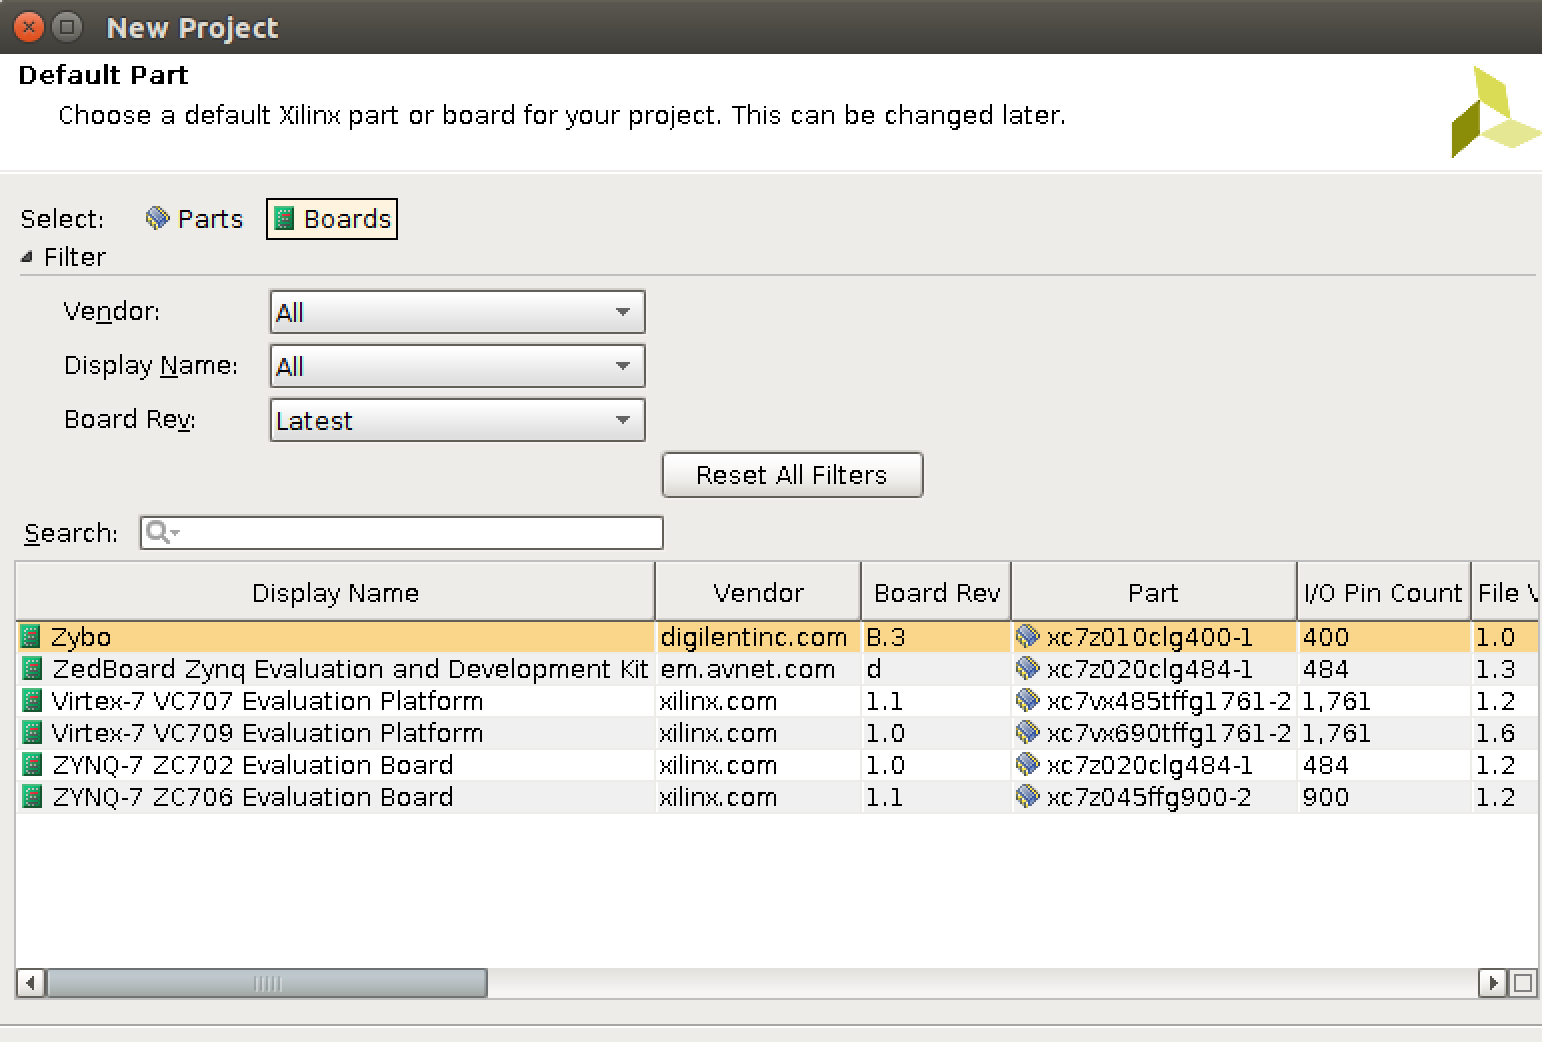Select the Zybo board name

tap(81, 637)
